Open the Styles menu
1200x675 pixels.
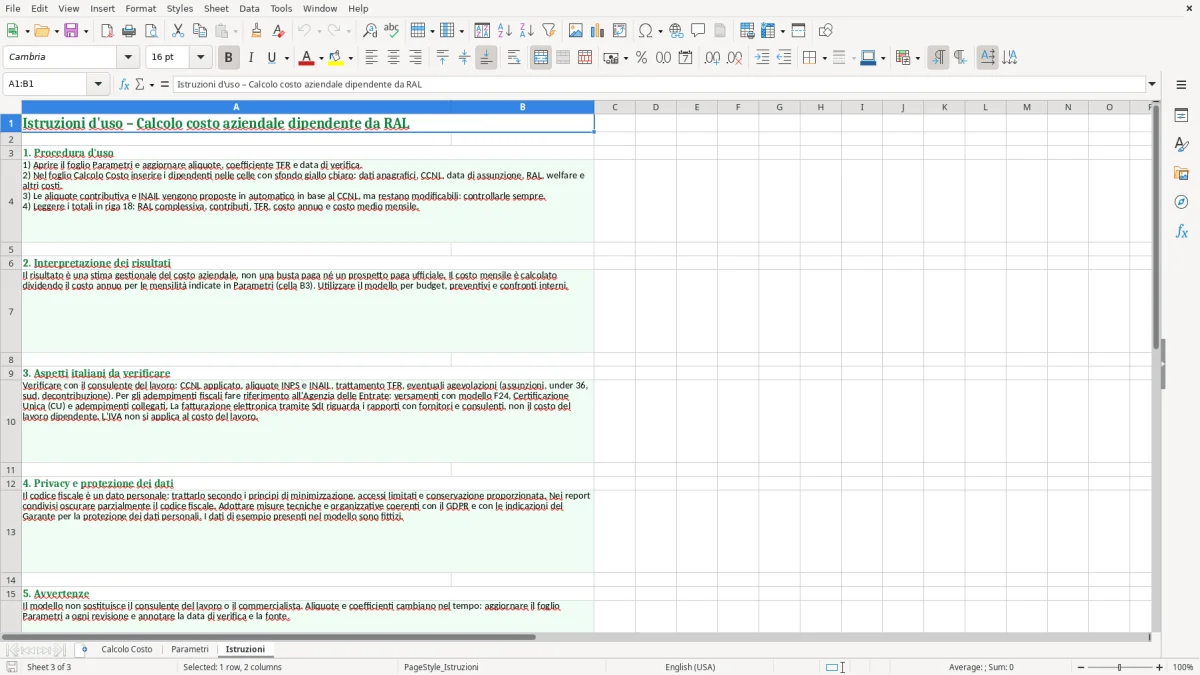[180, 8]
